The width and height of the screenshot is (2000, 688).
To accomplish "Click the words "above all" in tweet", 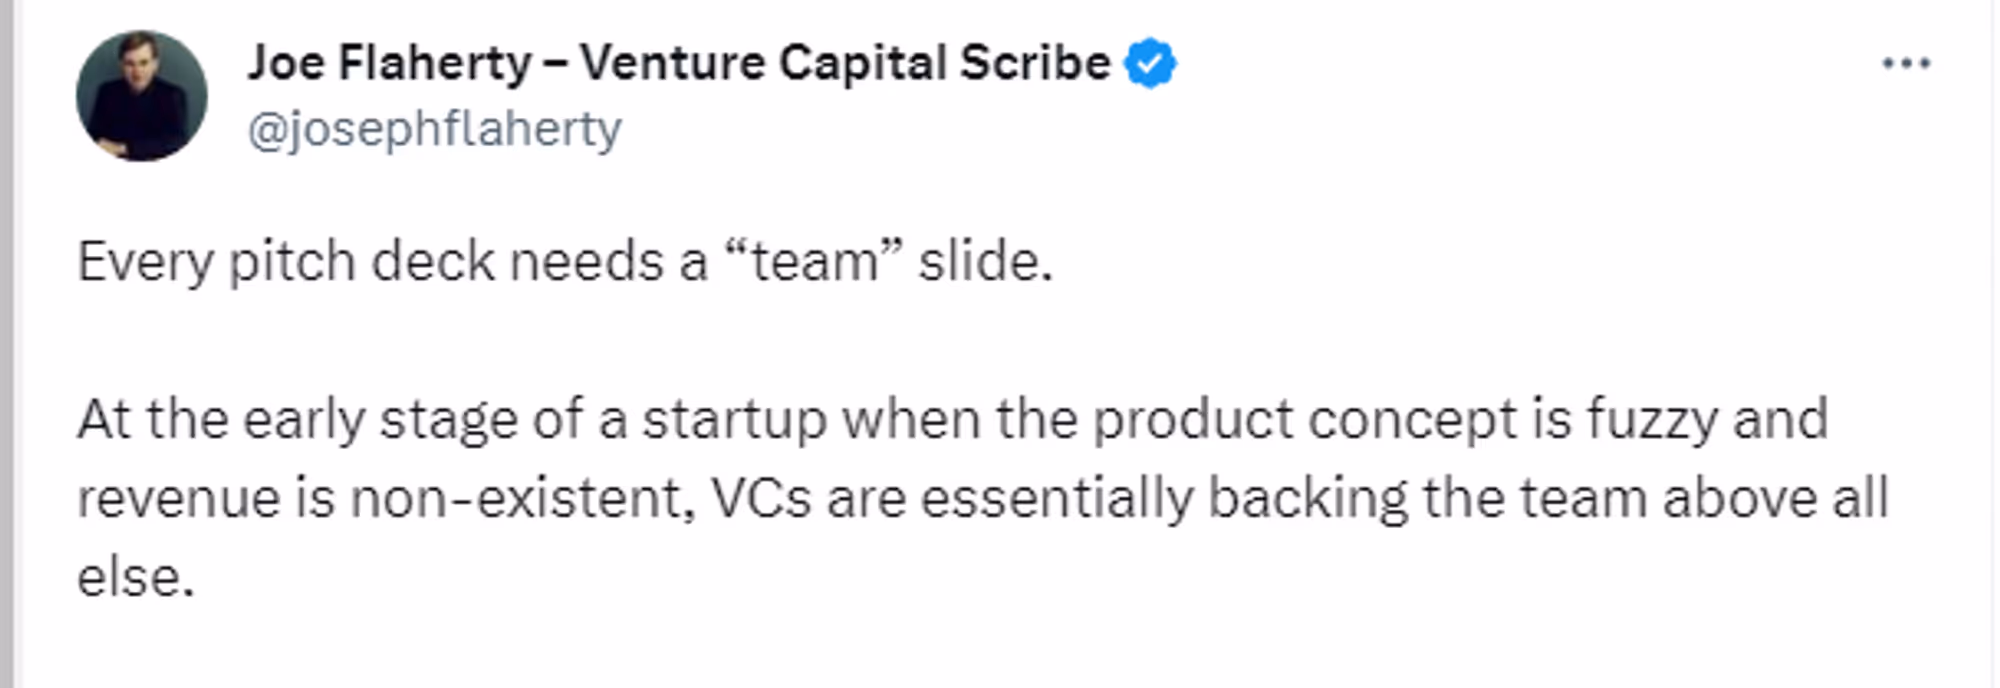I will pos(1775,498).
